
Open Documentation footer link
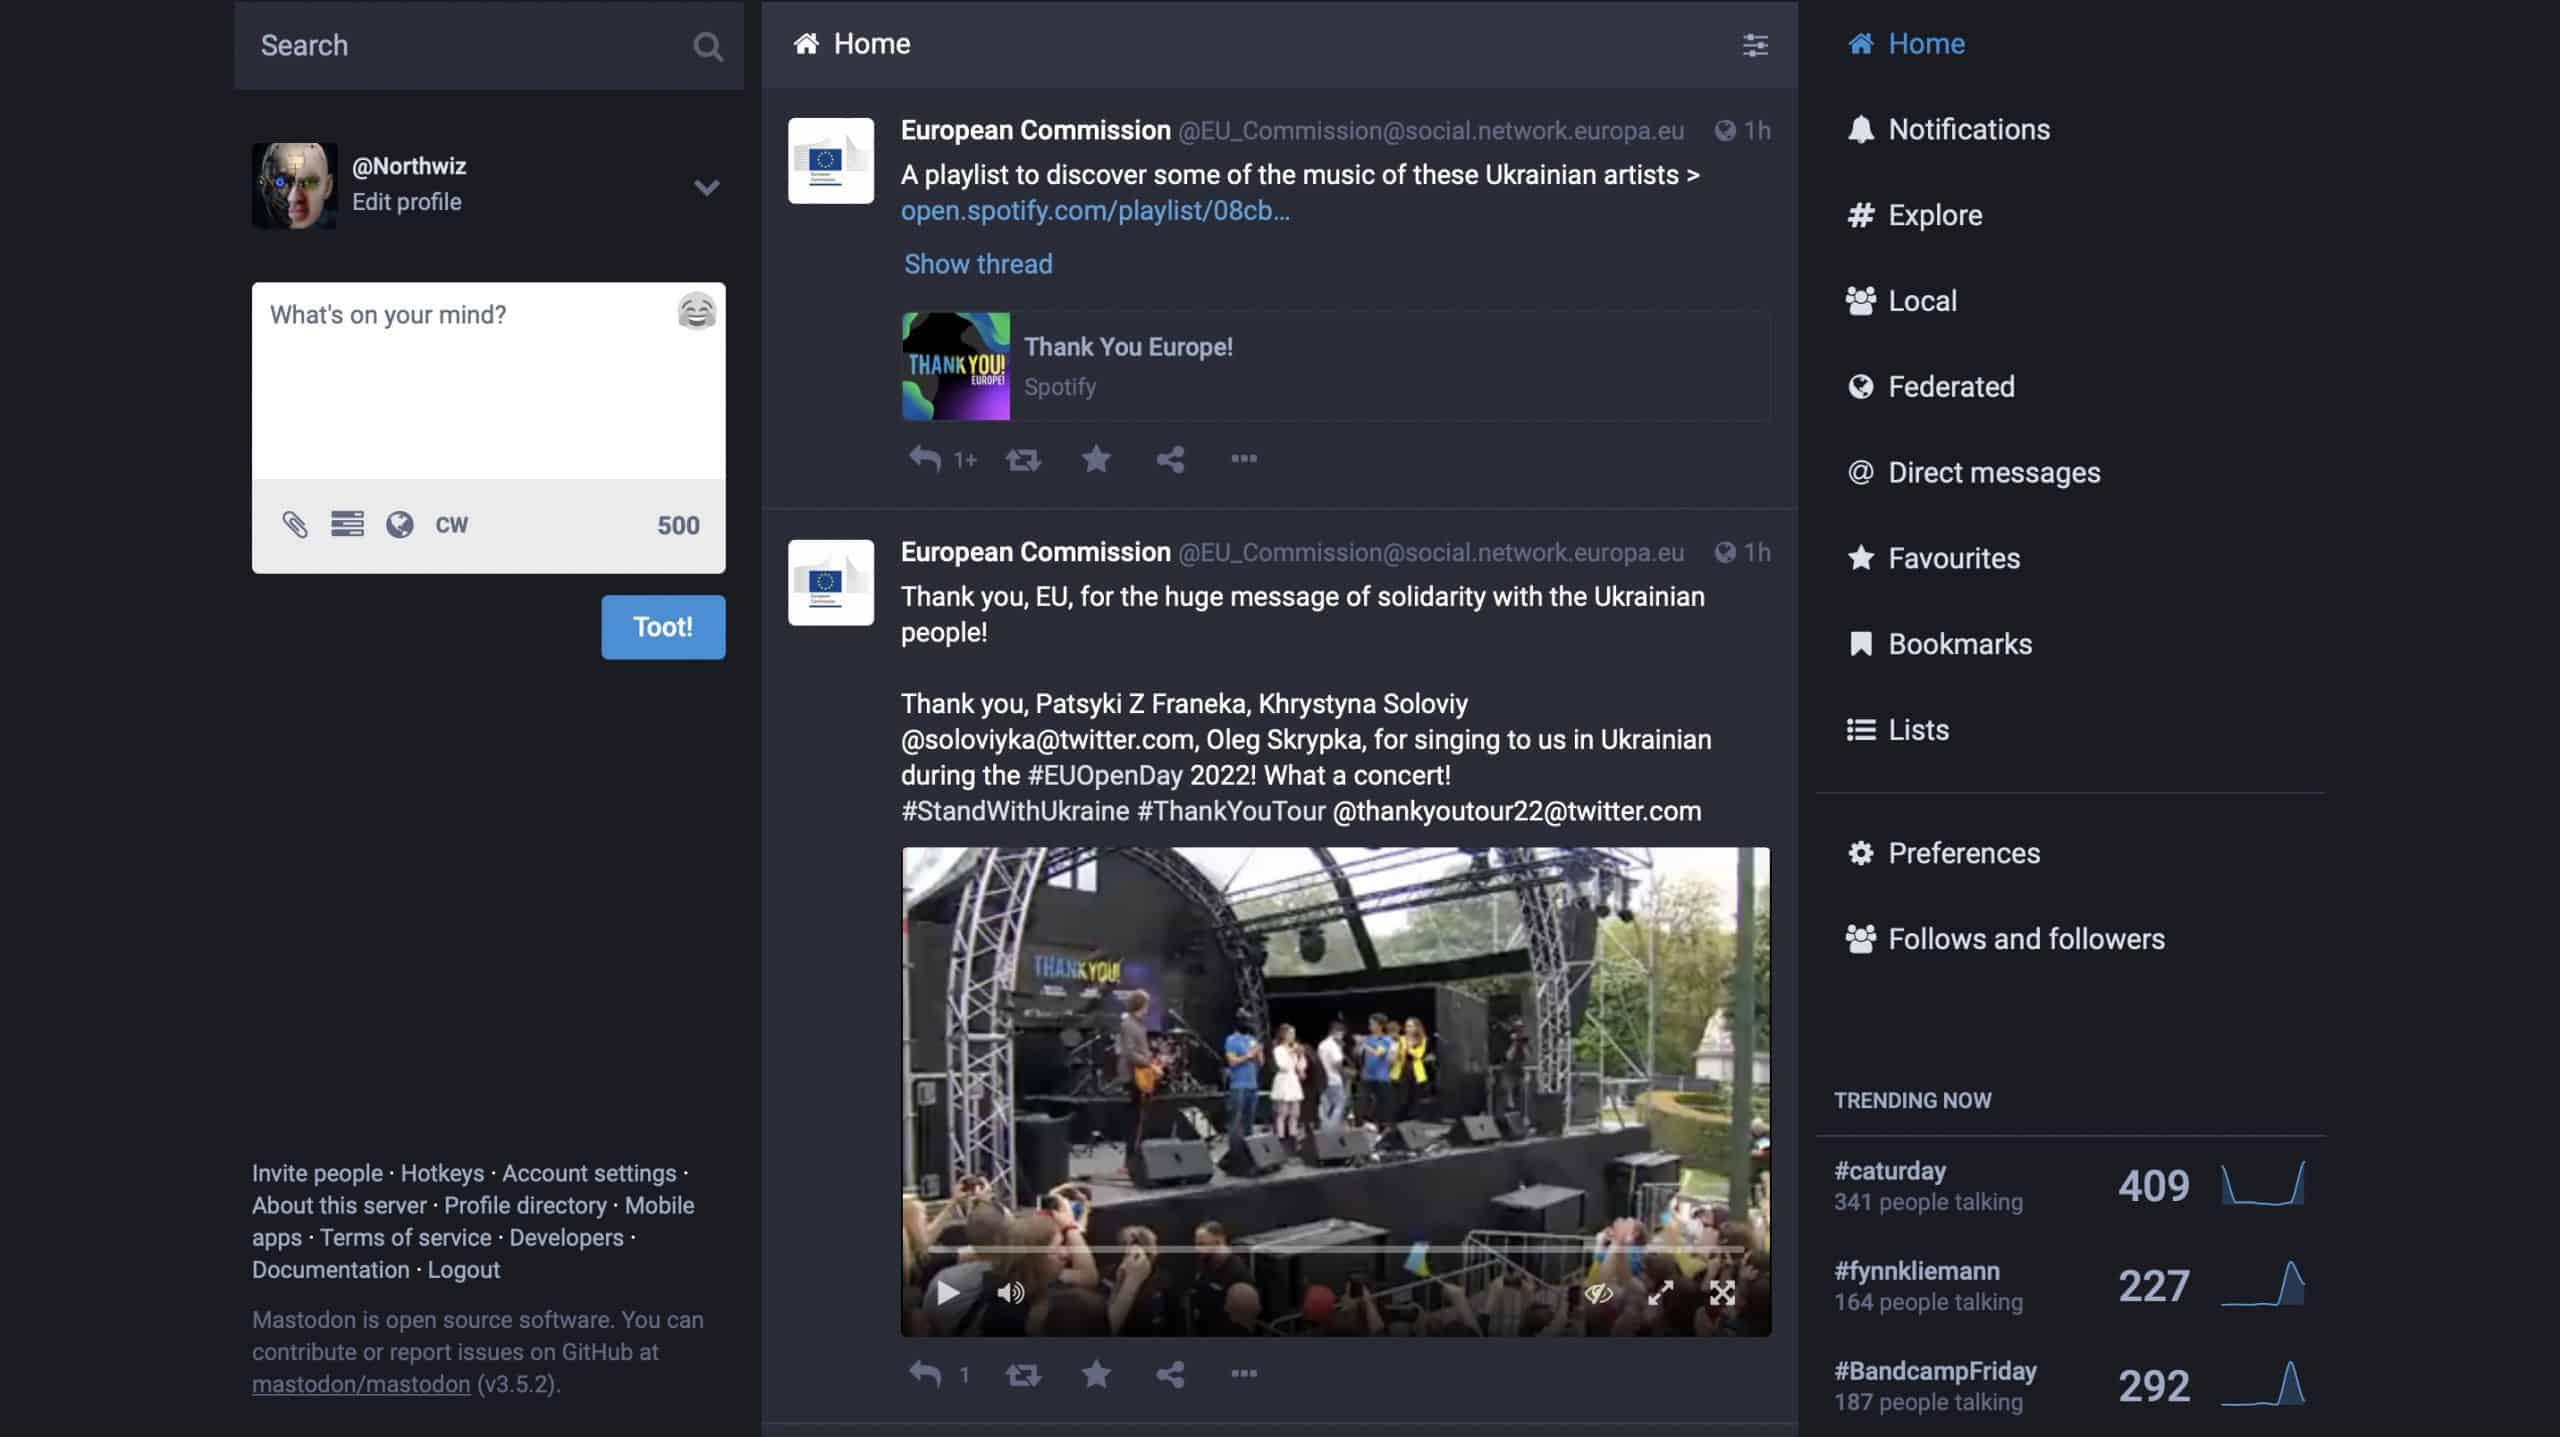click(331, 1270)
